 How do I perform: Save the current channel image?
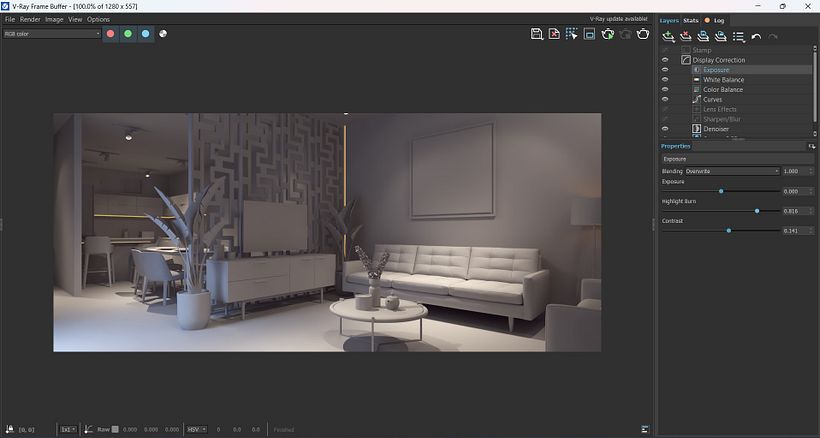[537, 34]
